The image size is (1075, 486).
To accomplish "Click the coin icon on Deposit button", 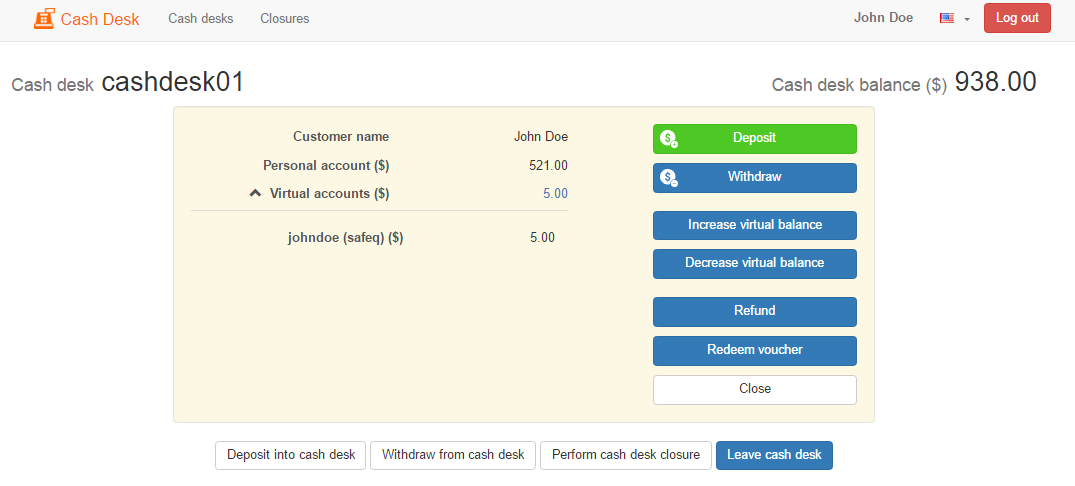I will tap(669, 139).
